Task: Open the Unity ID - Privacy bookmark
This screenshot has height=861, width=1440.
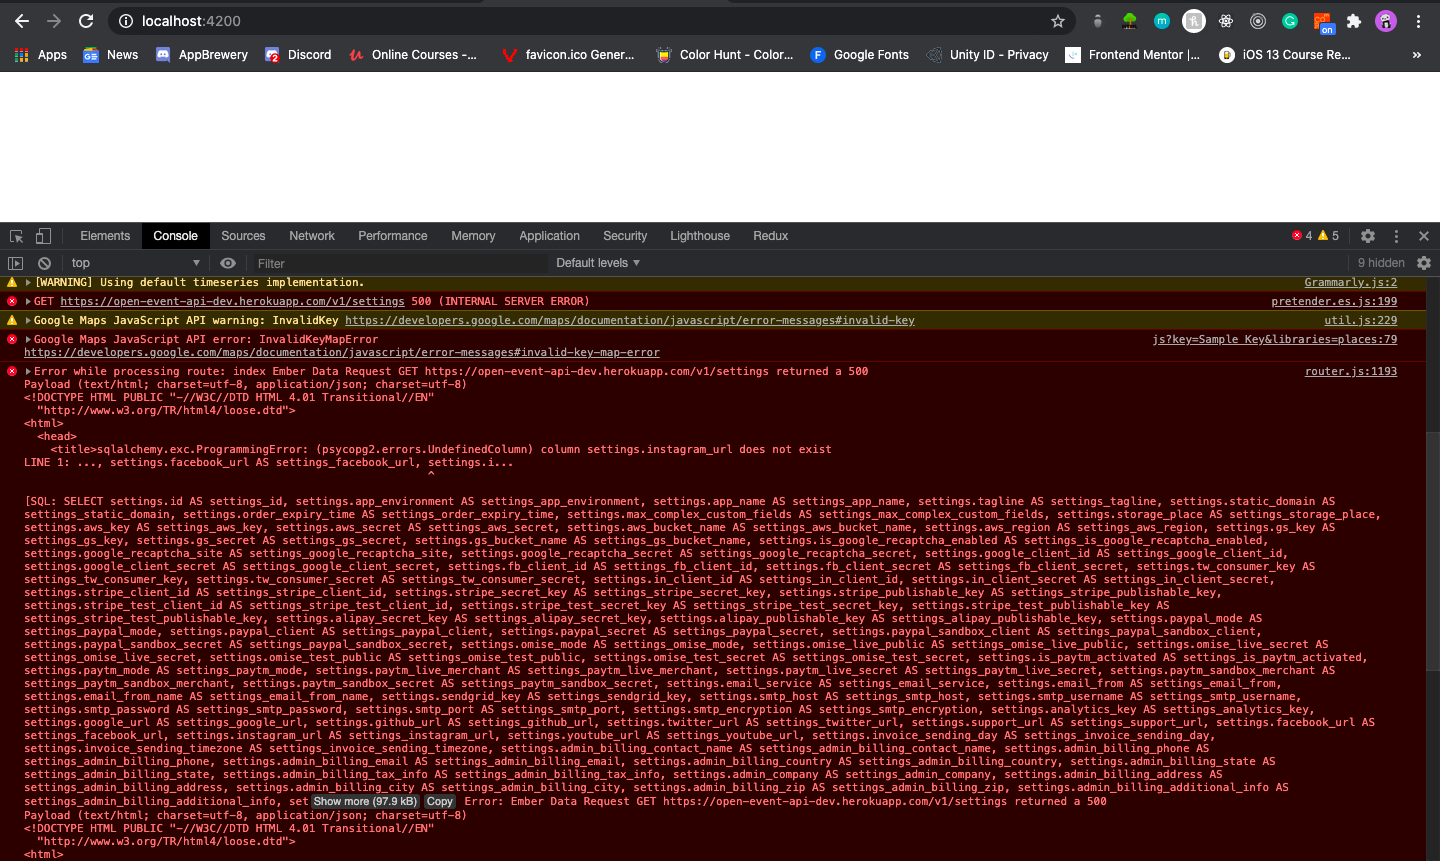Action: click(988, 55)
